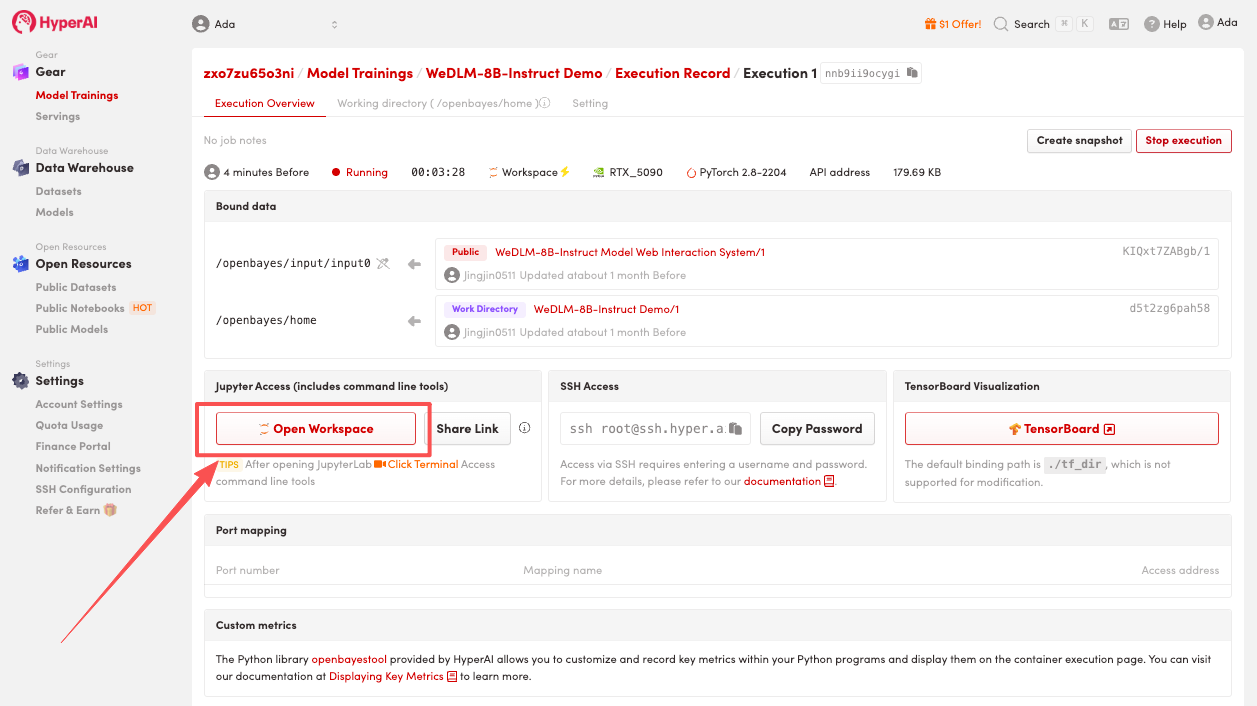Click the info icon after Working directory tab
The width and height of the screenshot is (1257, 706).
tap(545, 104)
